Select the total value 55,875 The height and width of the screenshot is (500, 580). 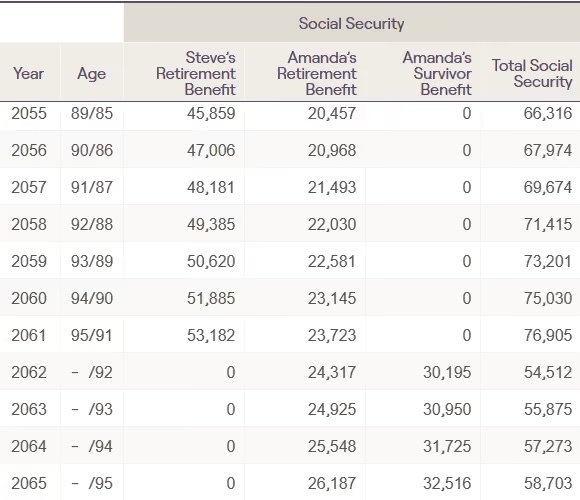point(548,409)
